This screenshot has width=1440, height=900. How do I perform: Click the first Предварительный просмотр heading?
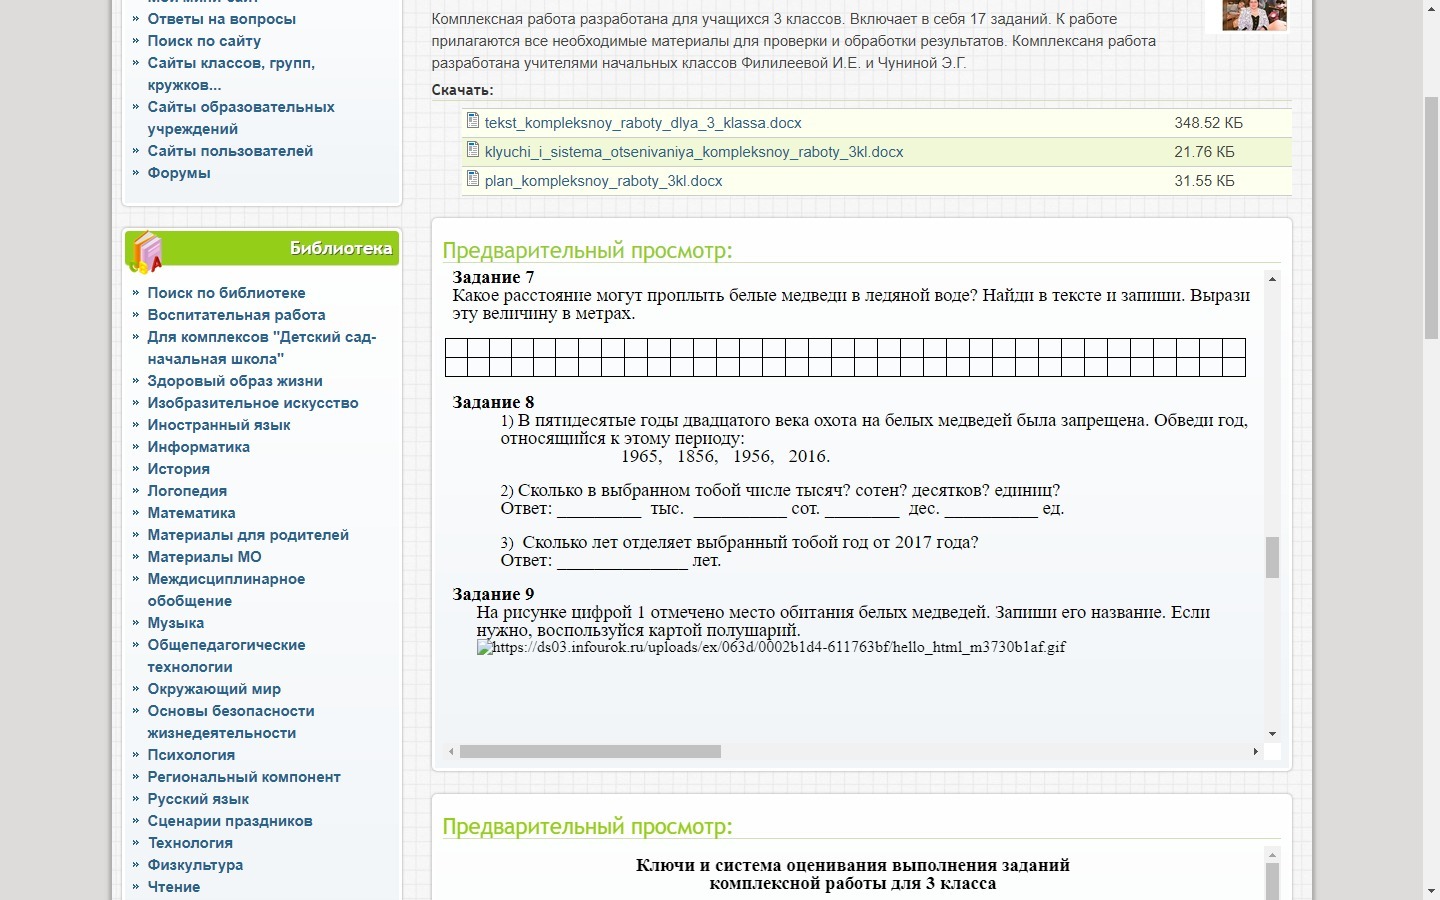[x=587, y=250]
